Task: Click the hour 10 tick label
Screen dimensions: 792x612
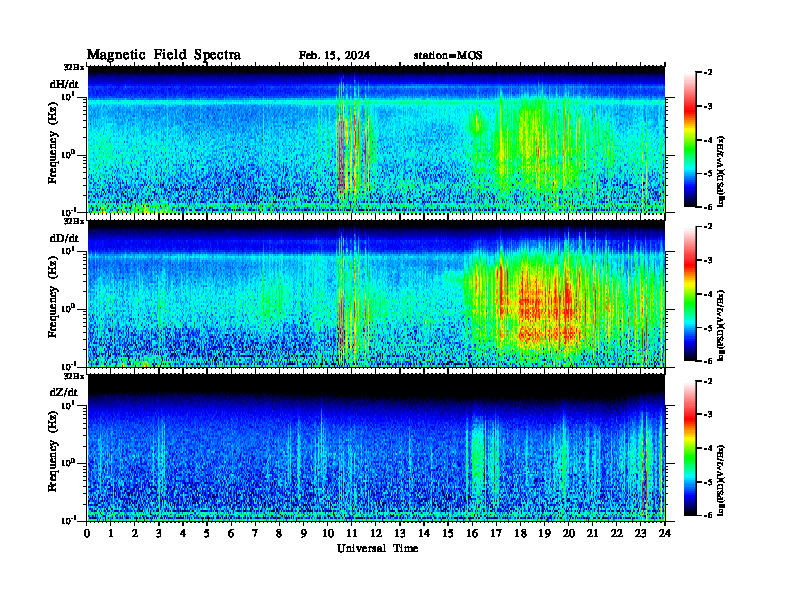Action: click(328, 533)
